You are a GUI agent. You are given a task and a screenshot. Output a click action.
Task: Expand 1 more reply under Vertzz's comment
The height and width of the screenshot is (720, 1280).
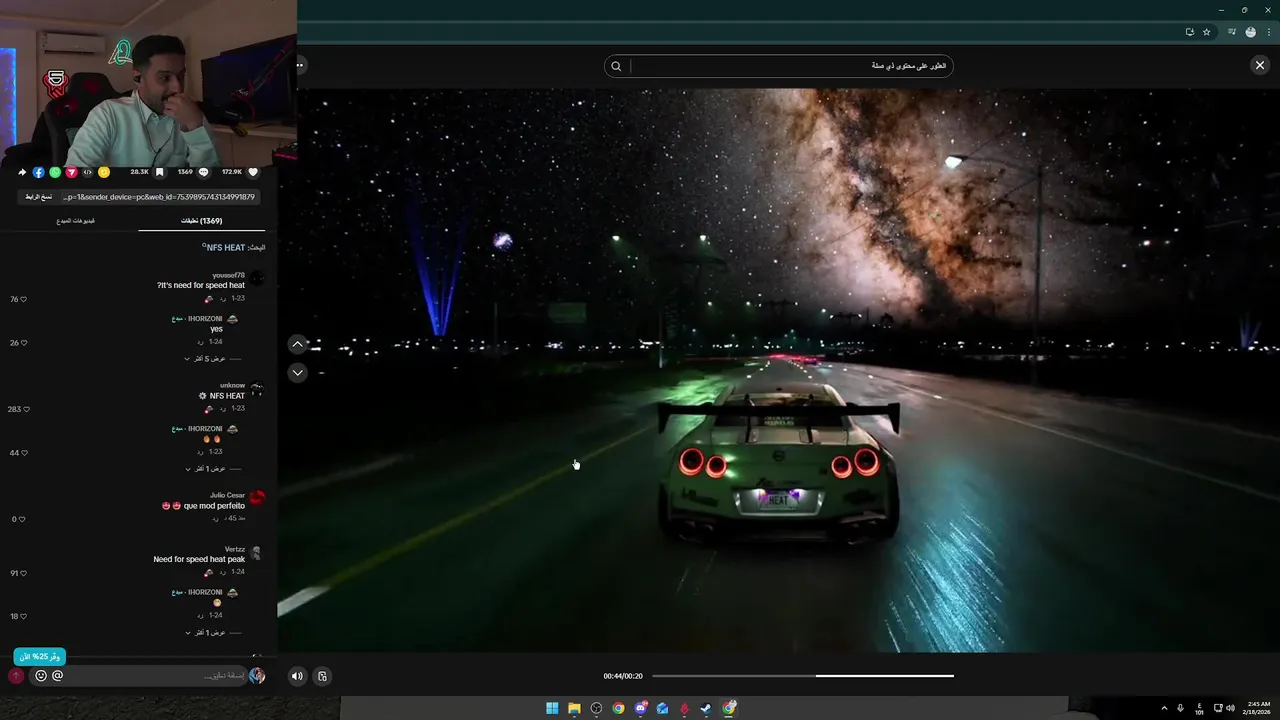click(x=205, y=632)
